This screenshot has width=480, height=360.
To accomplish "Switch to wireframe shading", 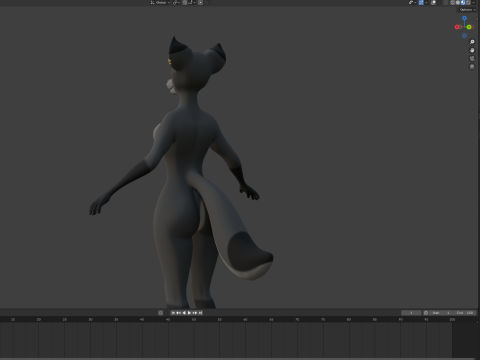I will coord(452,2).
